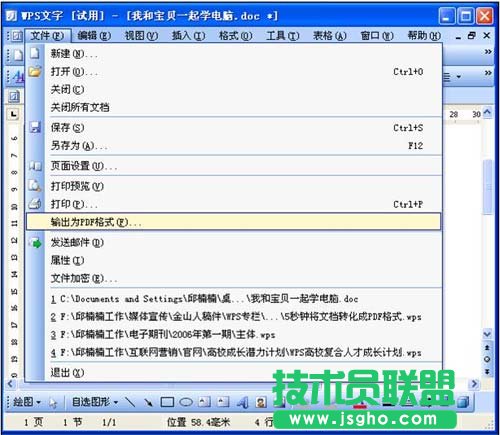Choose 打开(O)... menu entry
This screenshot has height=435, width=500.
[233, 72]
